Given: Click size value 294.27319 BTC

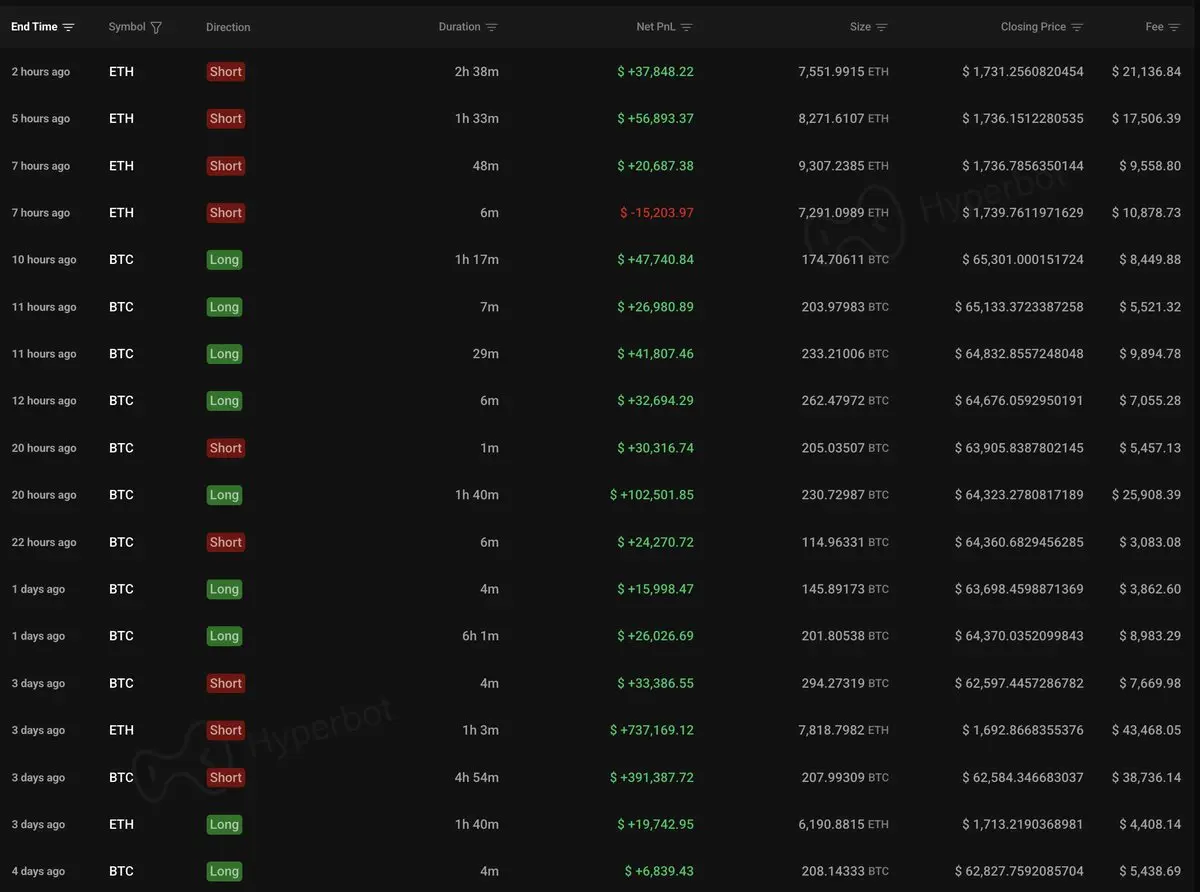Looking at the screenshot, I should coord(845,684).
